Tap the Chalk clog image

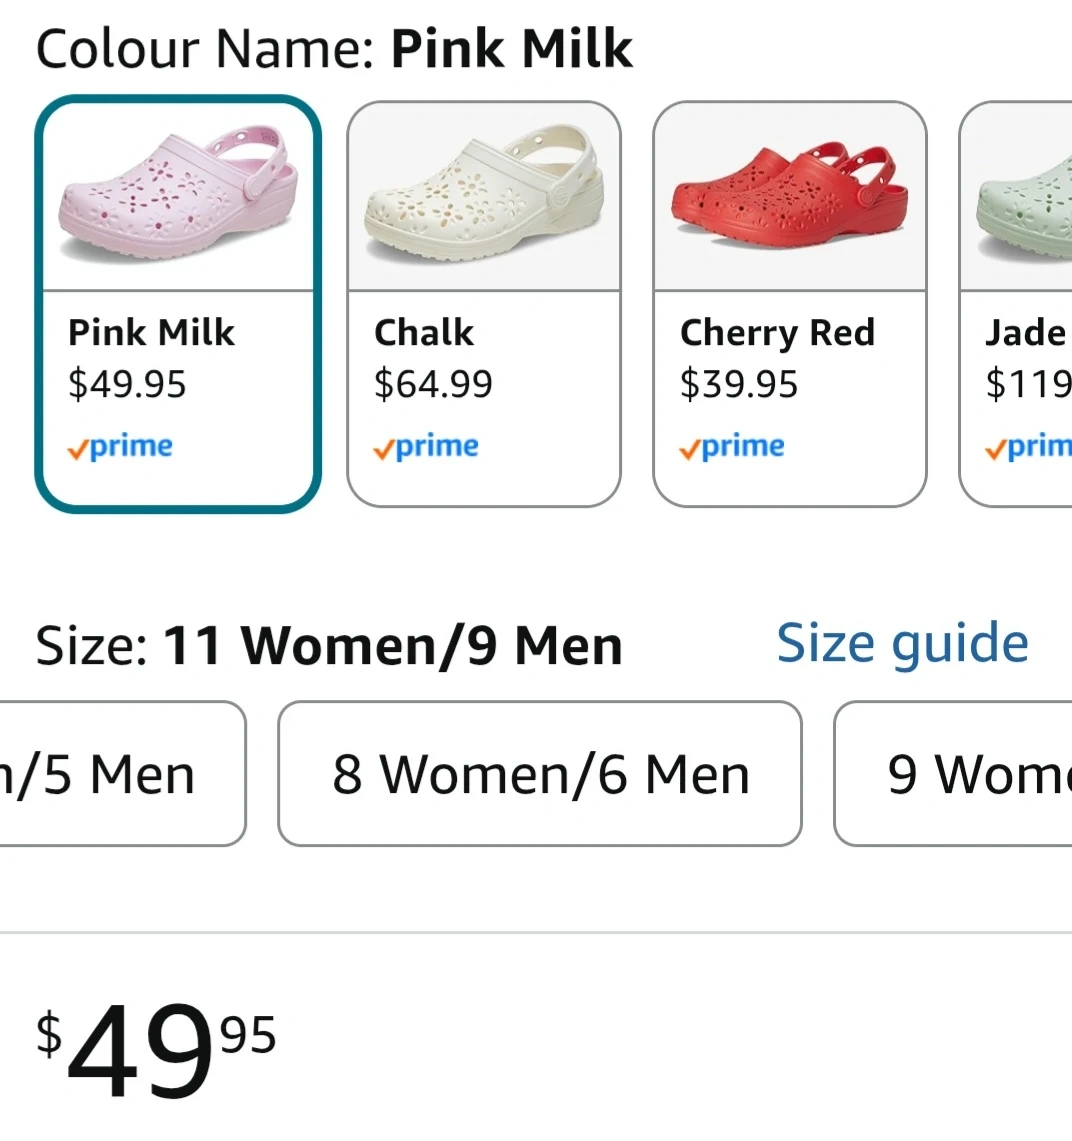(484, 196)
